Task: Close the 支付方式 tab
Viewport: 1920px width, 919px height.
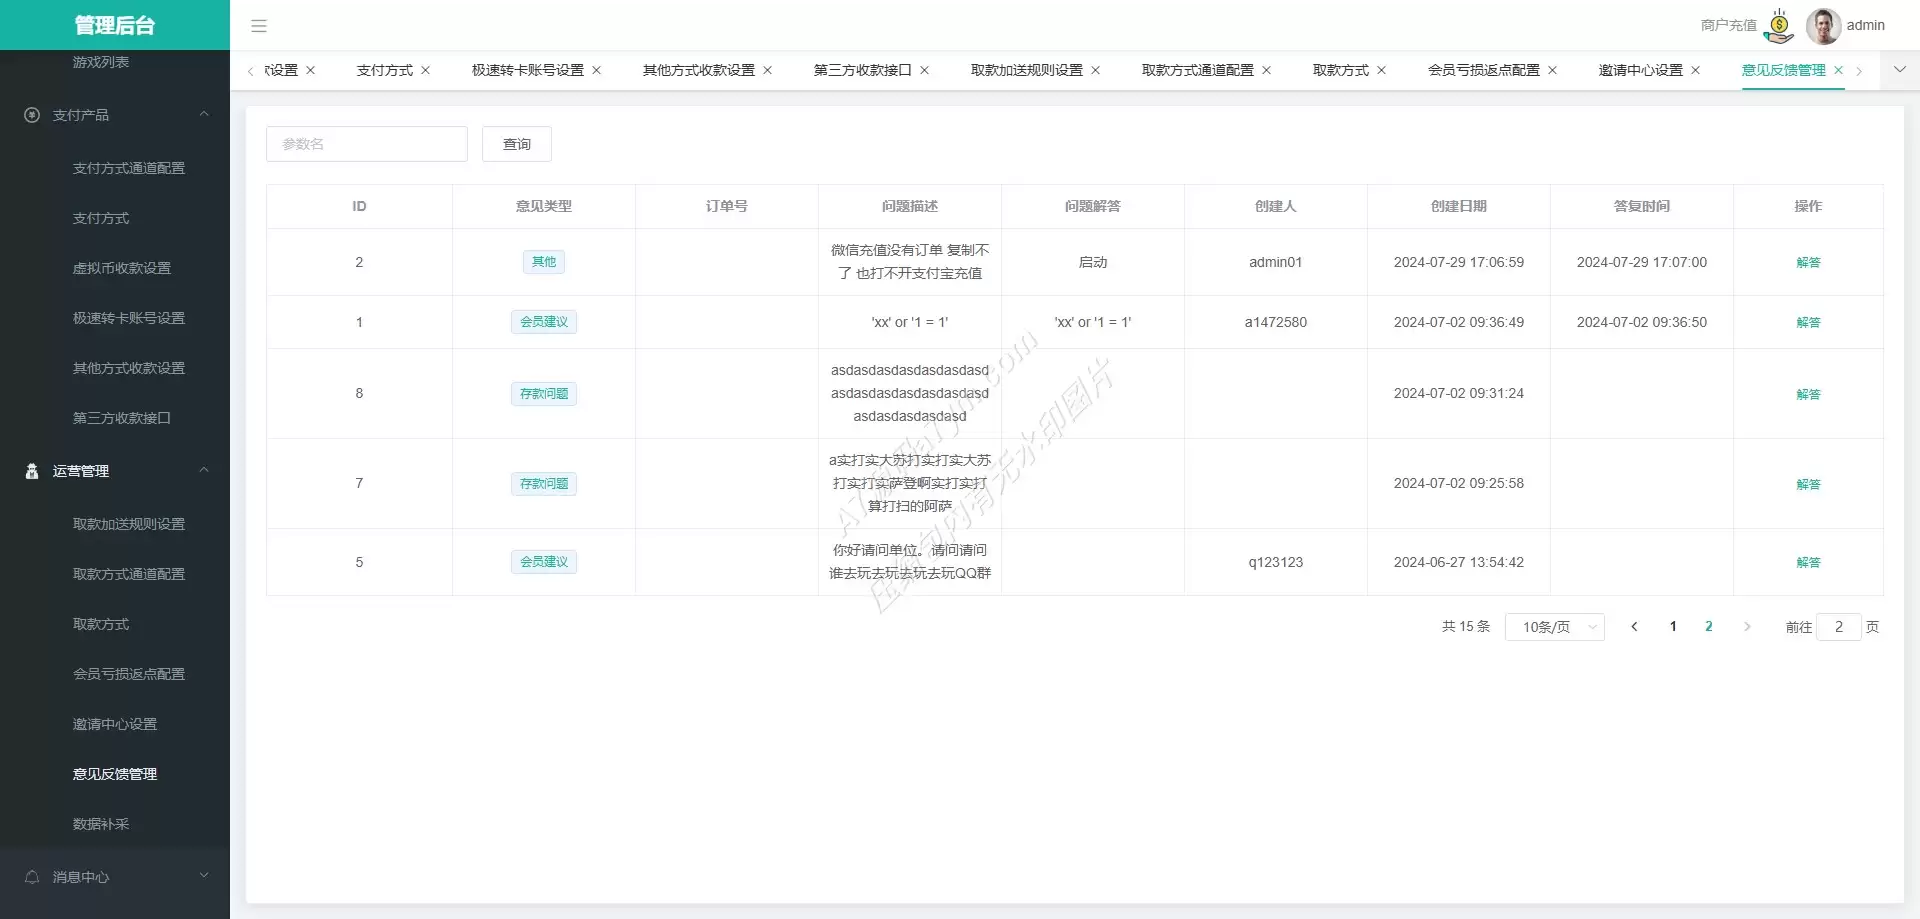Action: [x=425, y=70]
